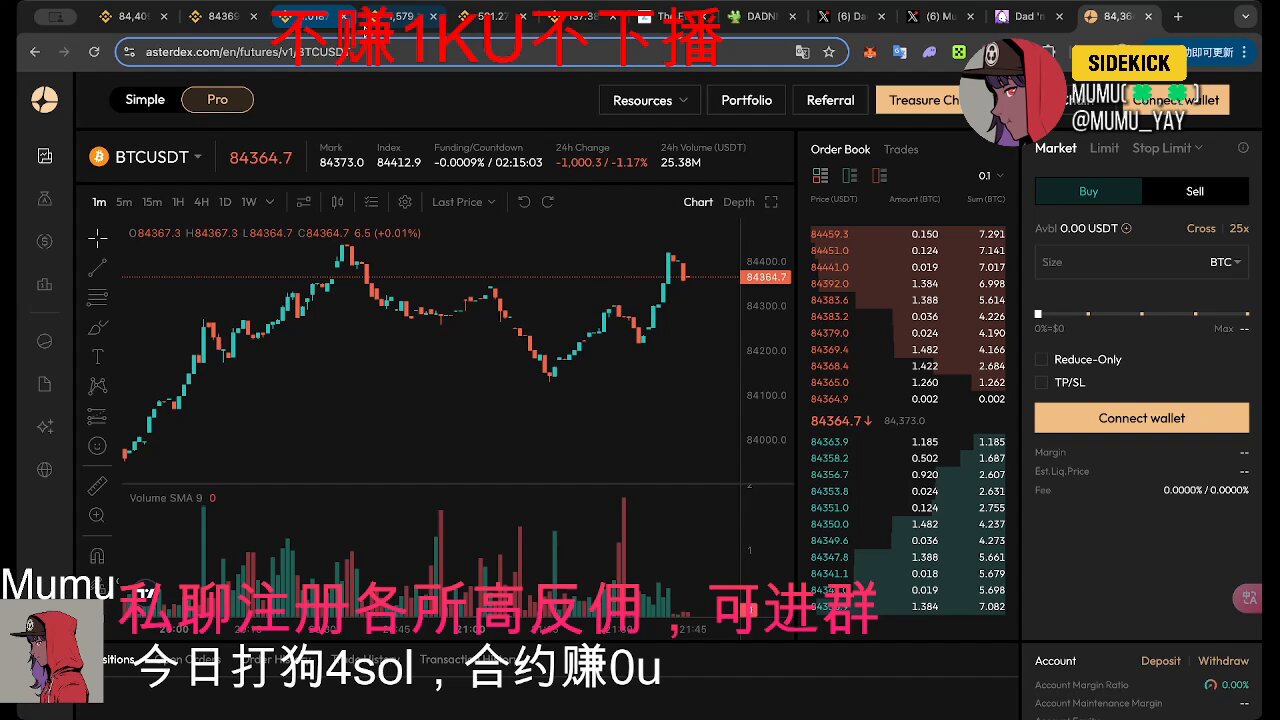The width and height of the screenshot is (1280, 720).
Task: Redo the chart action
Action: click(x=548, y=202)
